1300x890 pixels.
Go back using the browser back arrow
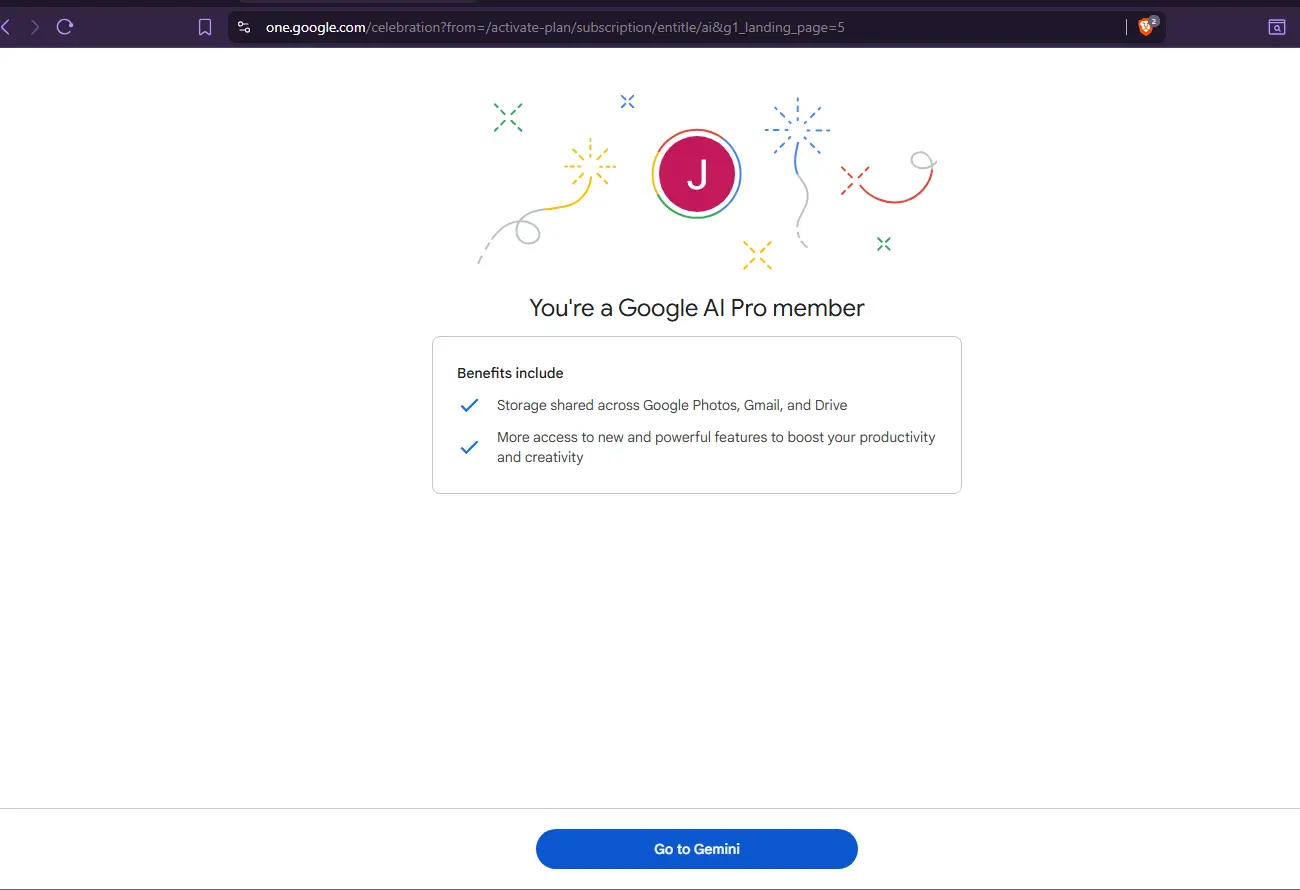6,27
